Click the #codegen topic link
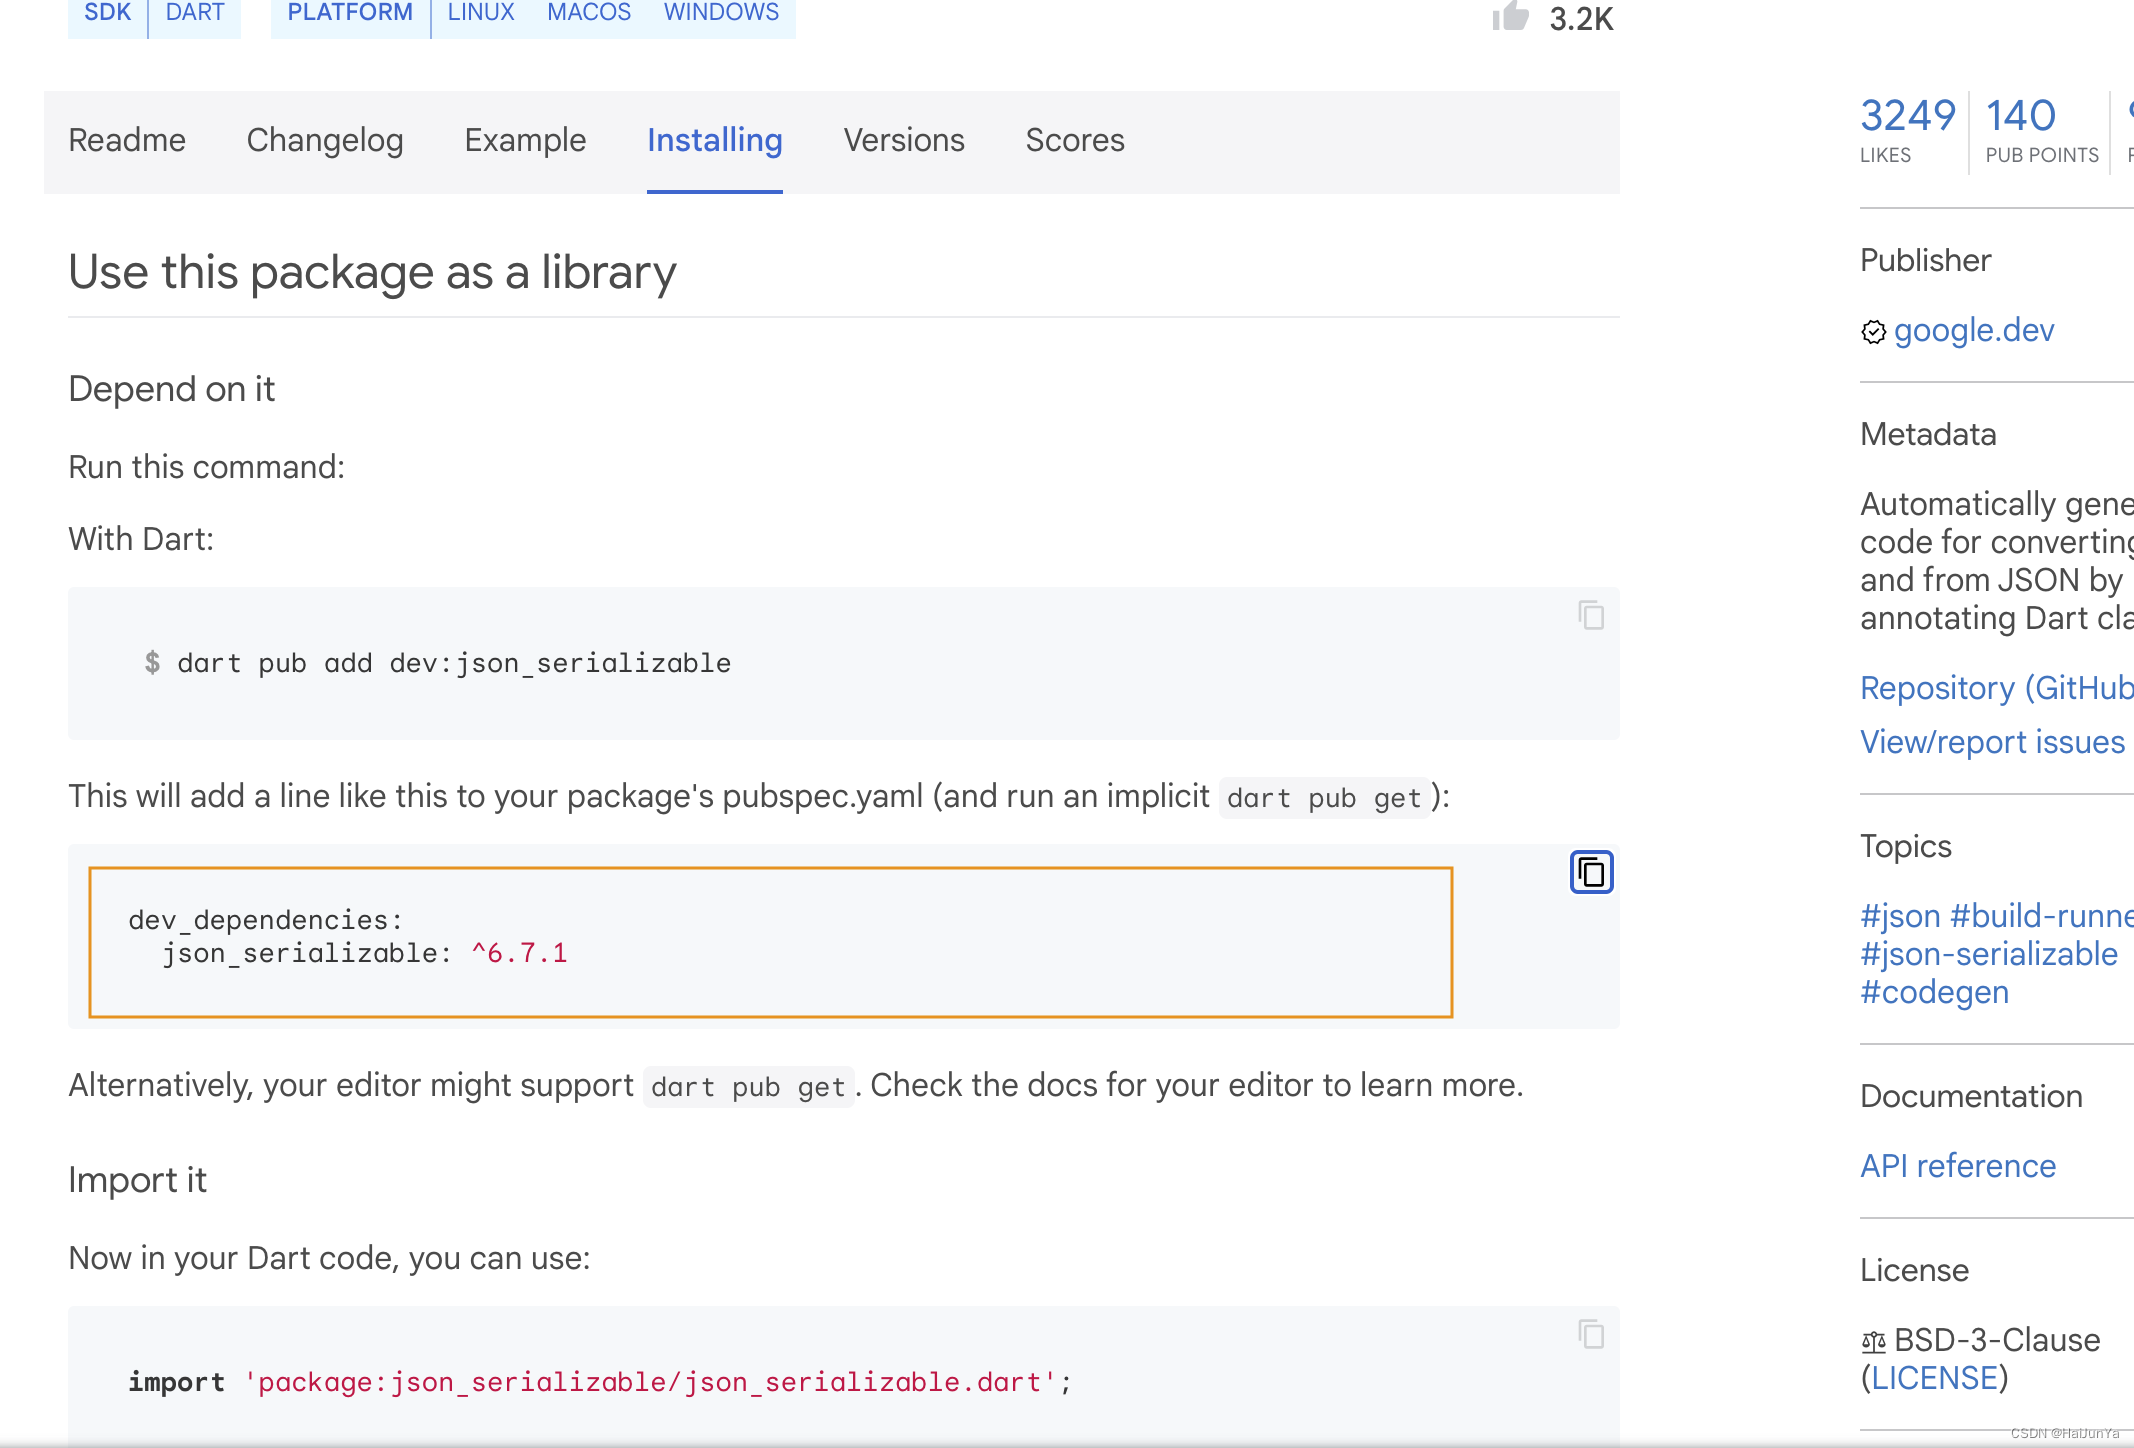Screen dimensions: 2134x1448 tap(1934, 992)
